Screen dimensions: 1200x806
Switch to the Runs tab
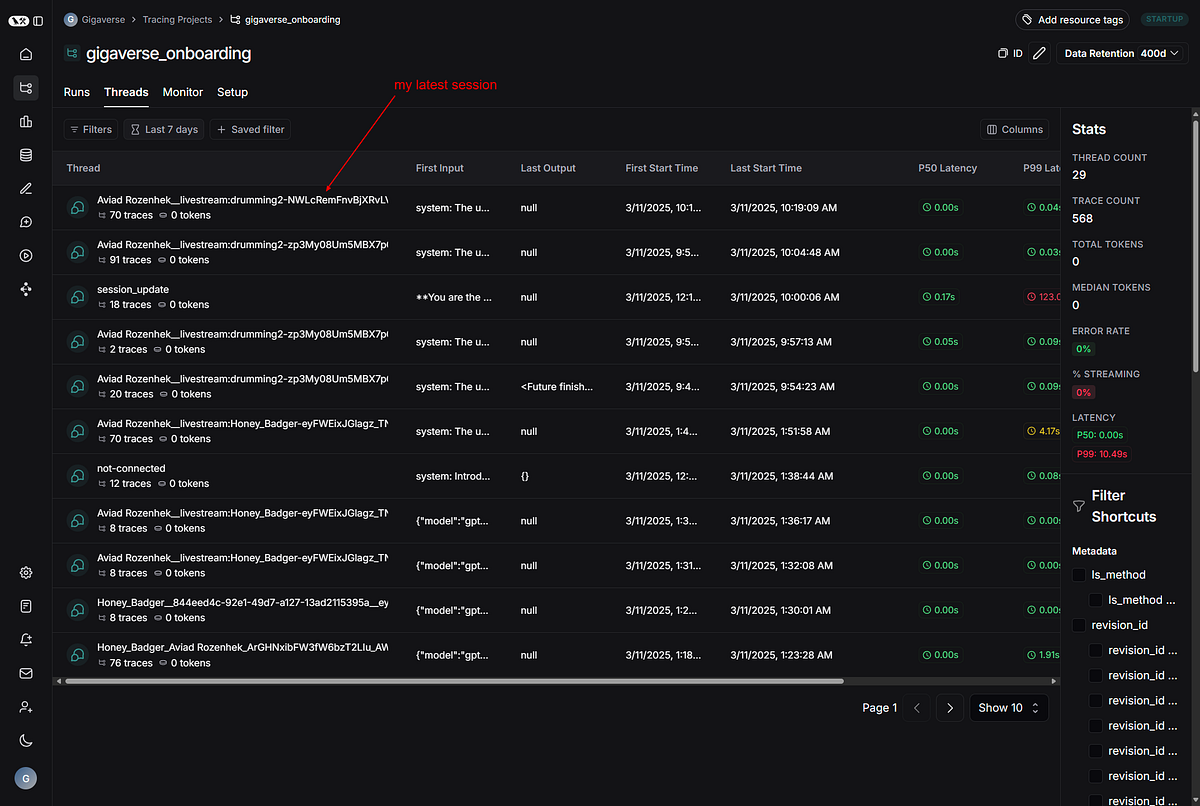(x=76, y=92)
